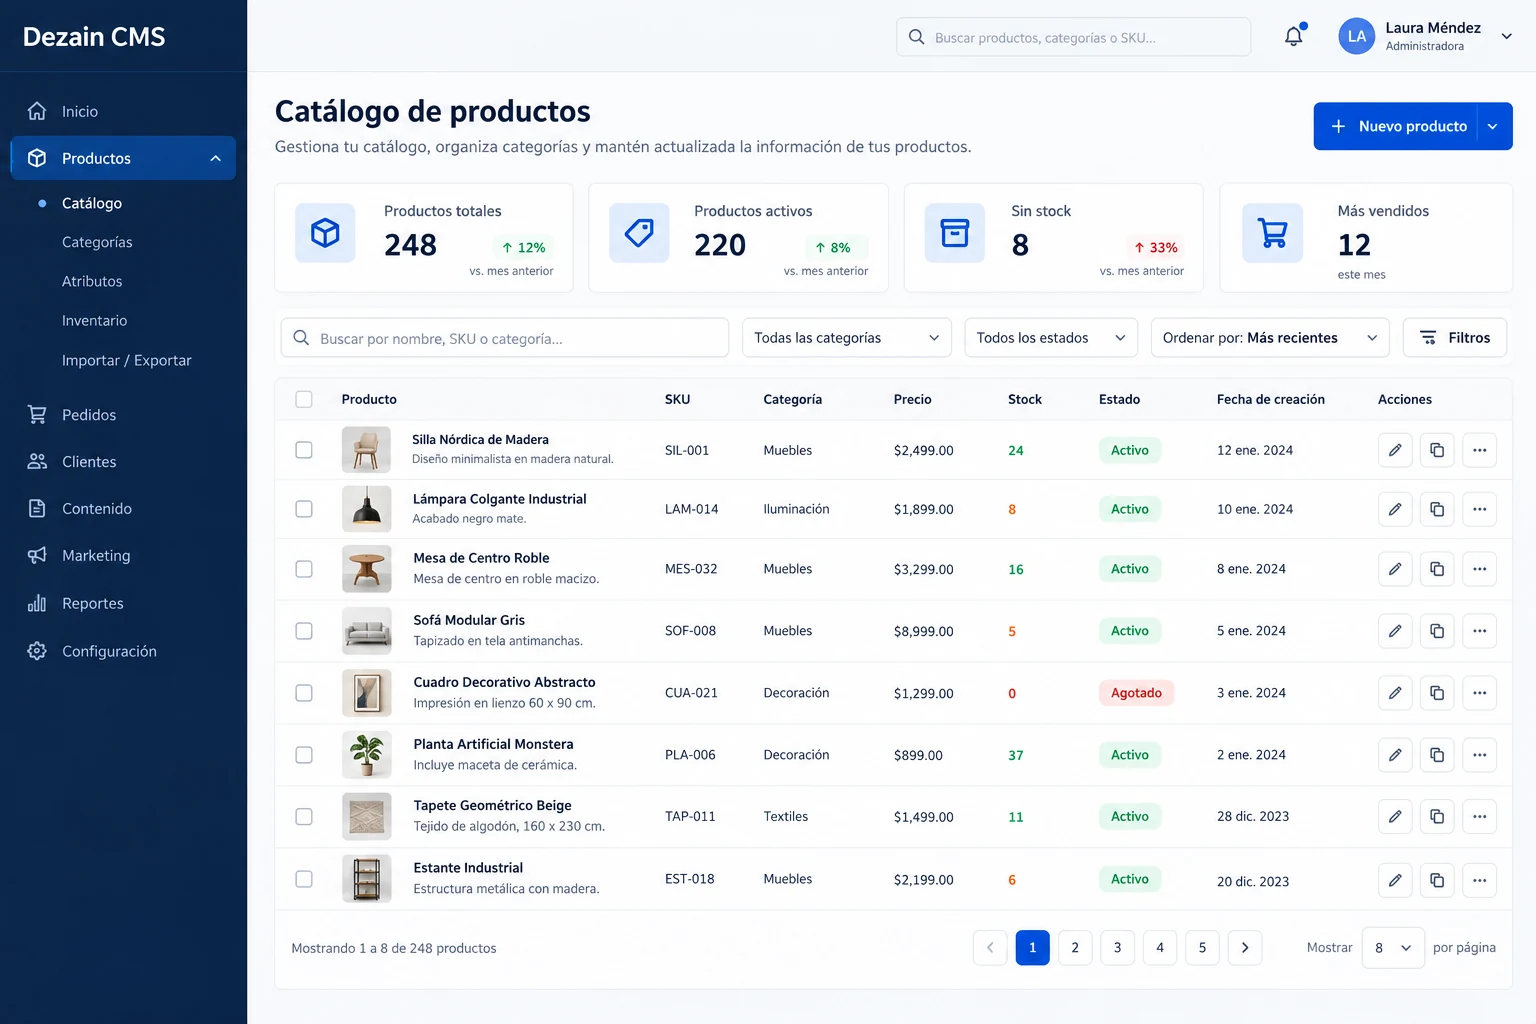The image size is (1536, 1024).
Task: Open more actions for Planta Artificial Monstera
Action: [x=1479, y=755]
